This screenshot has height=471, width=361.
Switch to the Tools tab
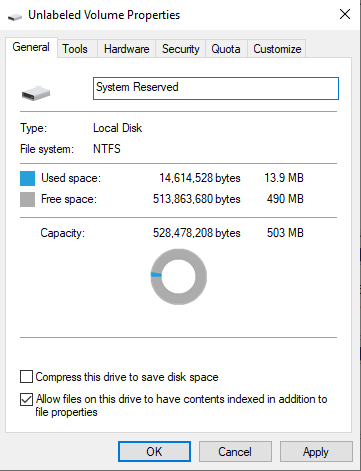coord(75,49)
